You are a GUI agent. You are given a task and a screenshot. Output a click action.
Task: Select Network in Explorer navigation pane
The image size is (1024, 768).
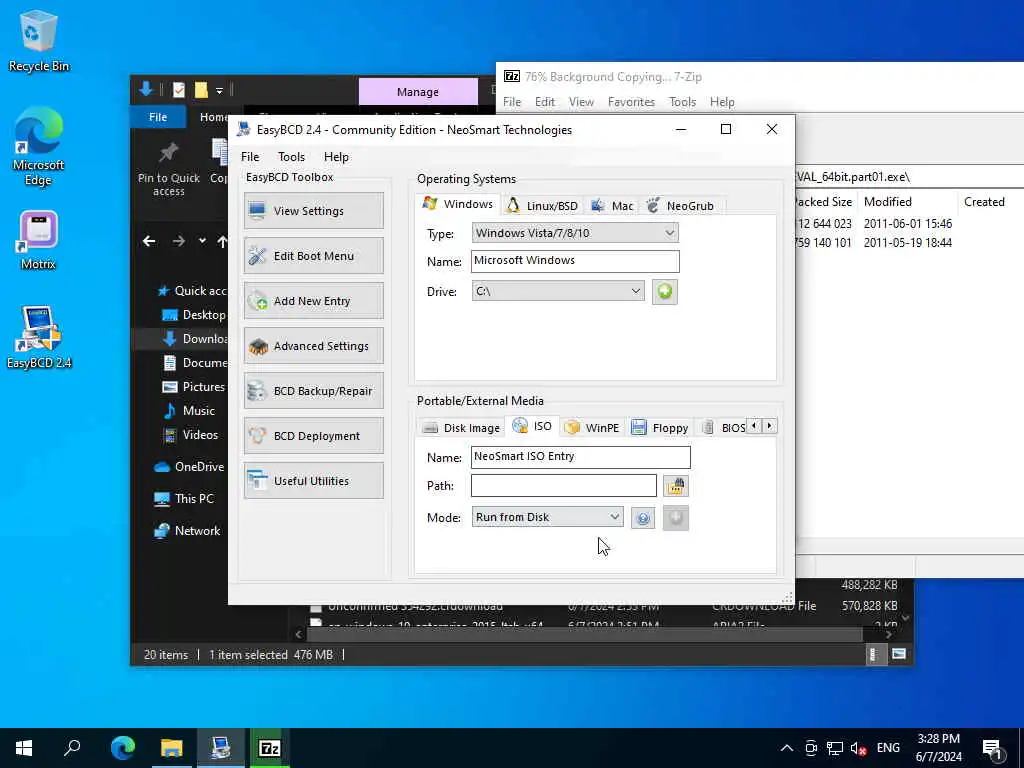point(187,531)
